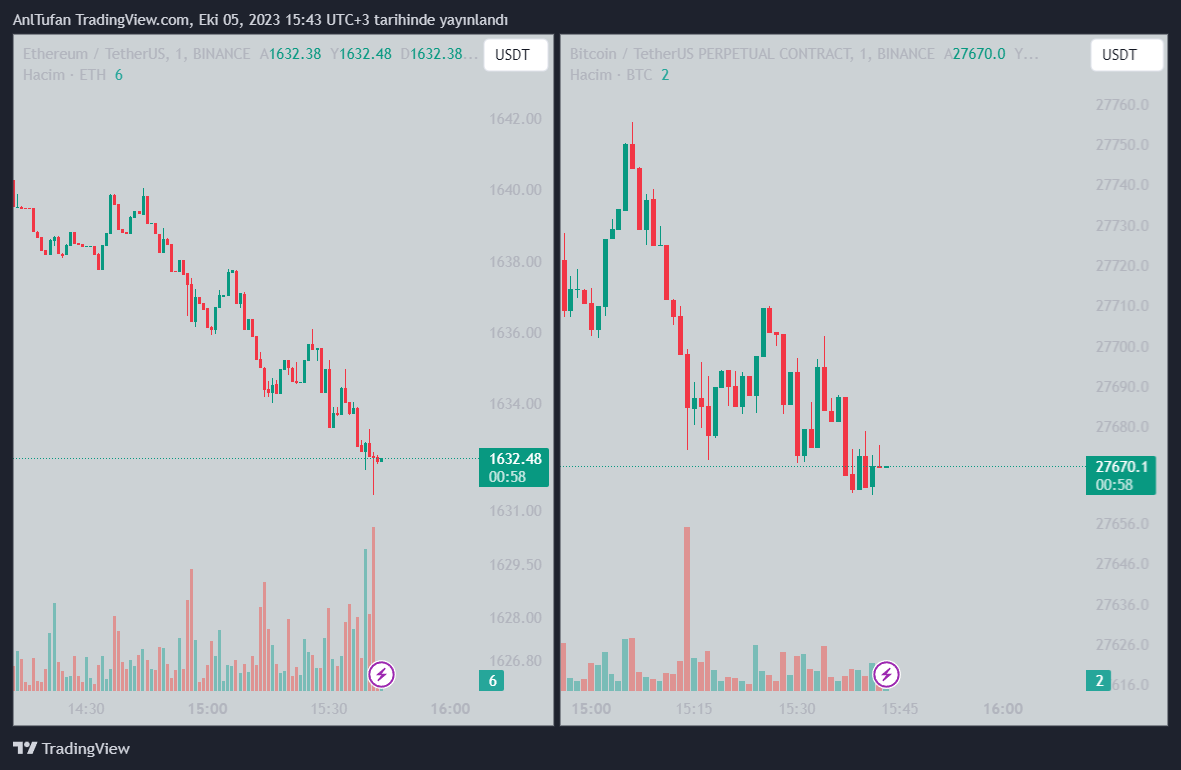1181x770 pixels.
Task: Click the green 1632.48 current price label
Action: point(514,467)
